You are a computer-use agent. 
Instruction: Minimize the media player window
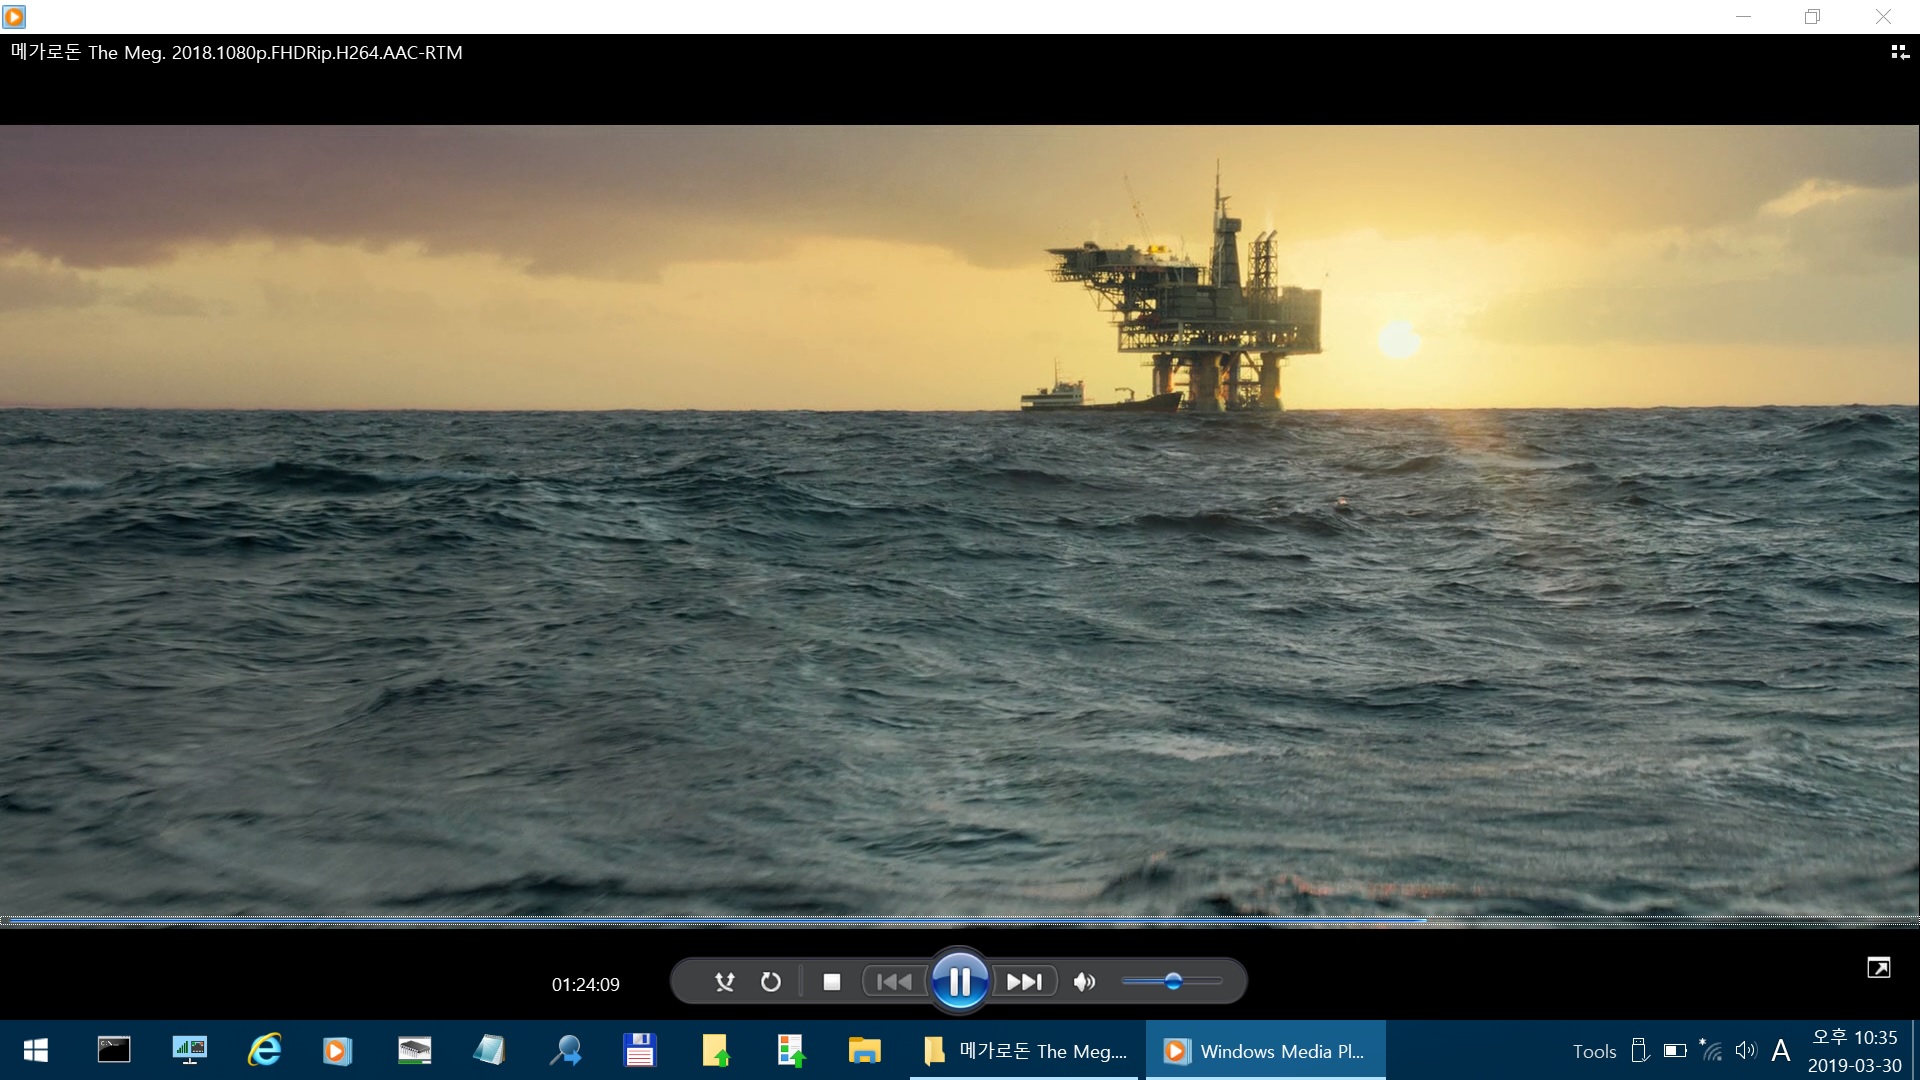(x=1743, y=17)
